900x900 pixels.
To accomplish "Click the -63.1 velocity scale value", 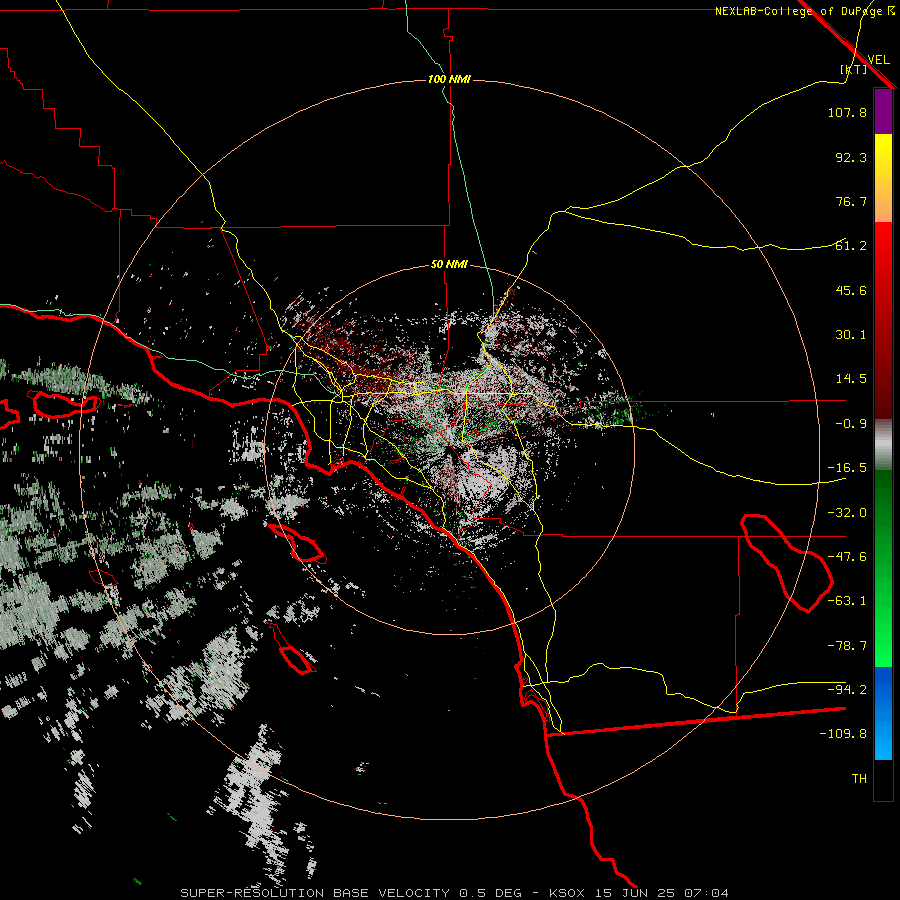I will 847,601.
